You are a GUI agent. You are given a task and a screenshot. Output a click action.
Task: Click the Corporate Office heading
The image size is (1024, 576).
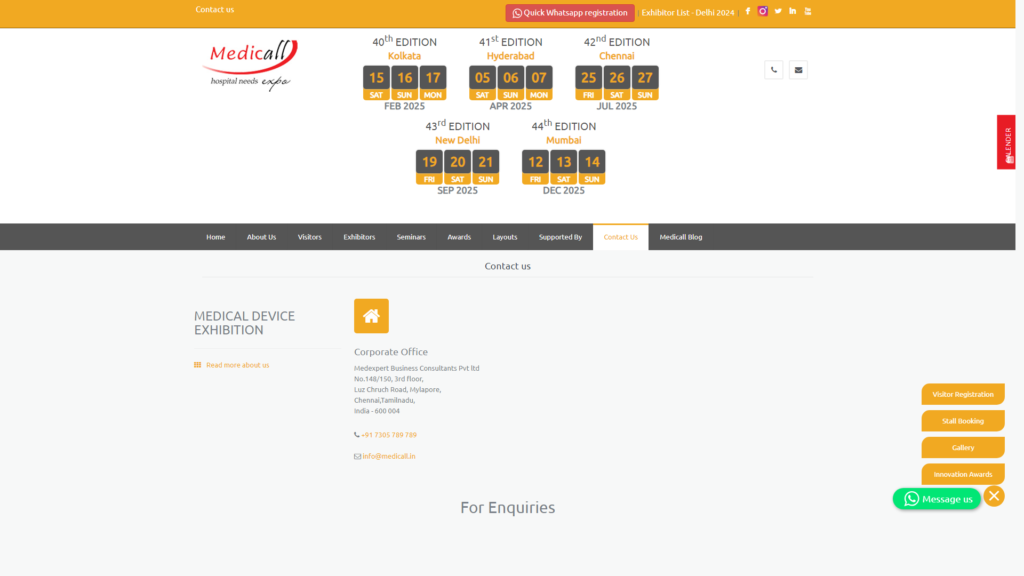tap(391, 352)
